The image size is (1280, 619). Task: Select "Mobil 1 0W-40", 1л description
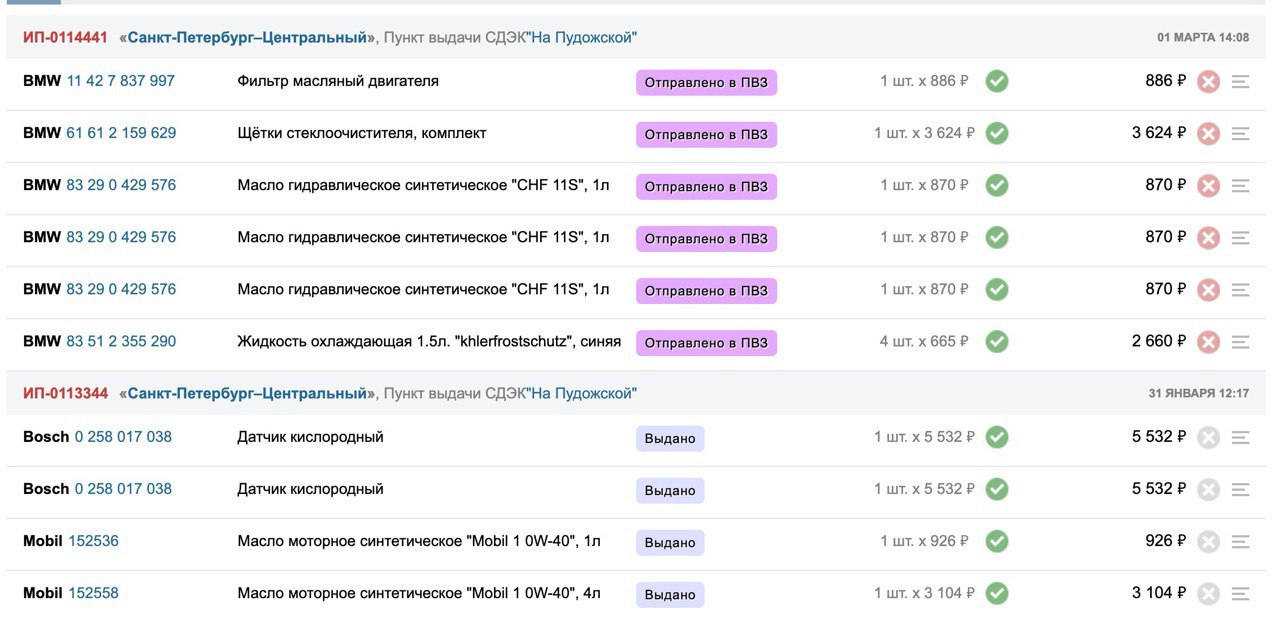(419, 541)
